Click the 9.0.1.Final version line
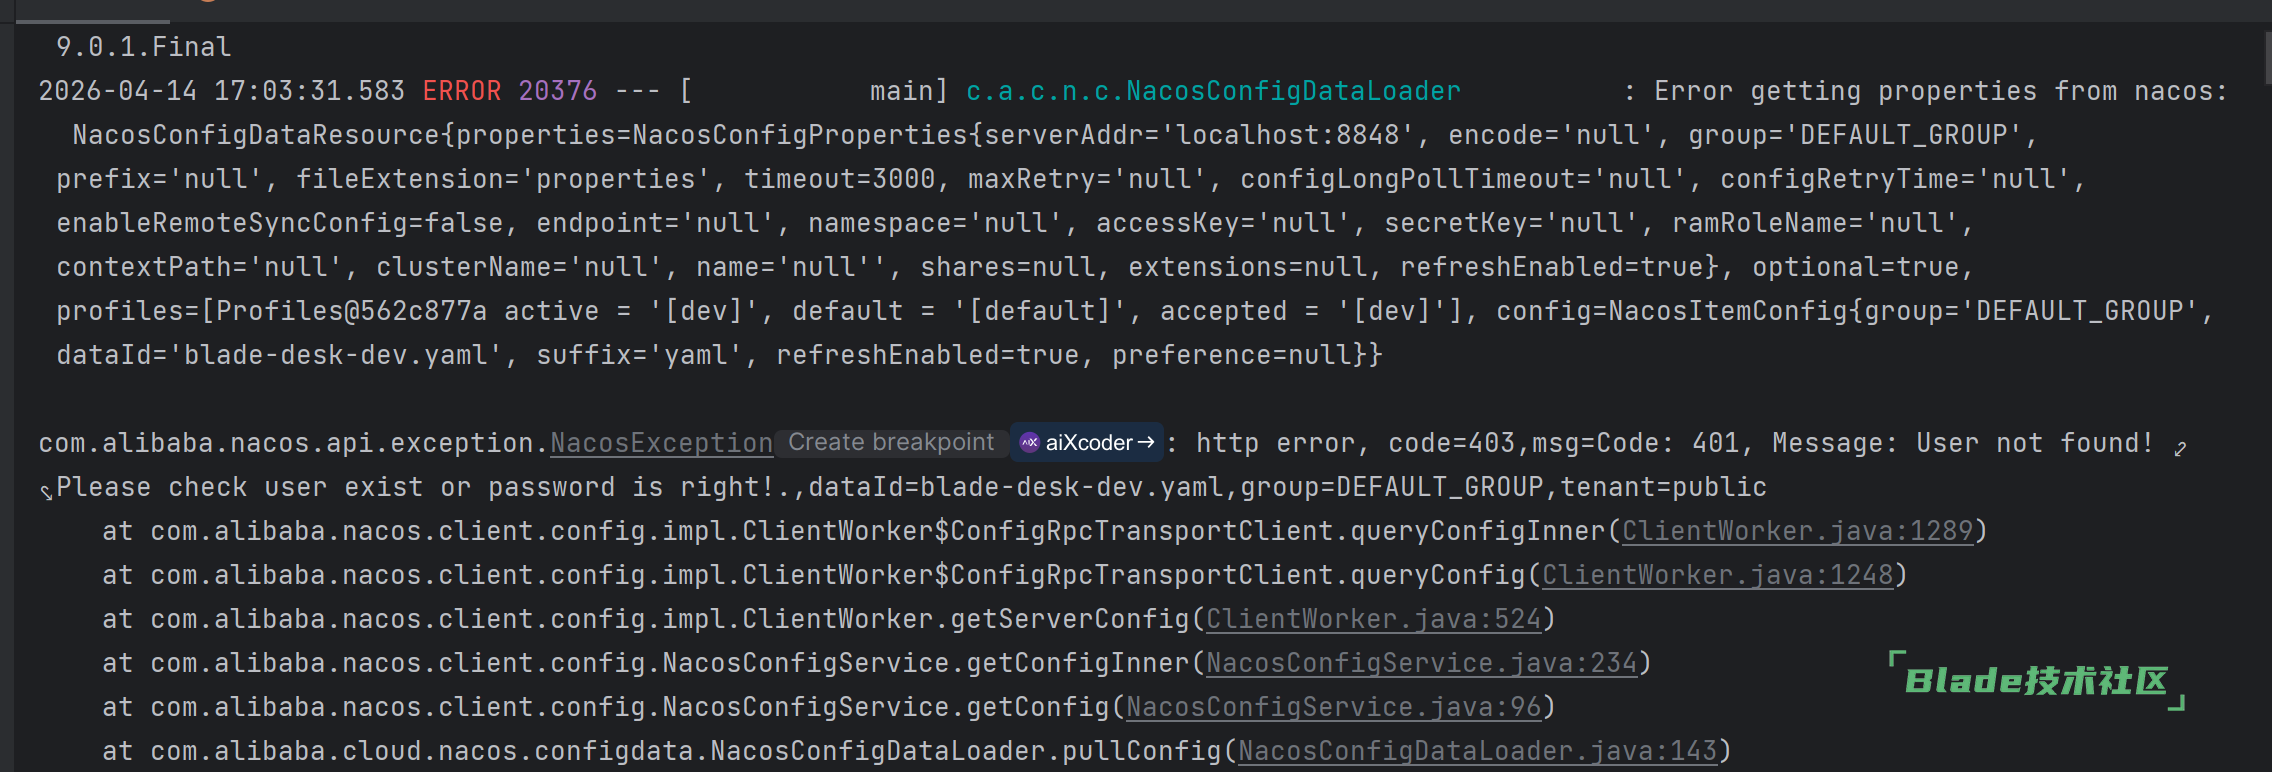The image size is (2272, 772). click(x=143, y=47)
